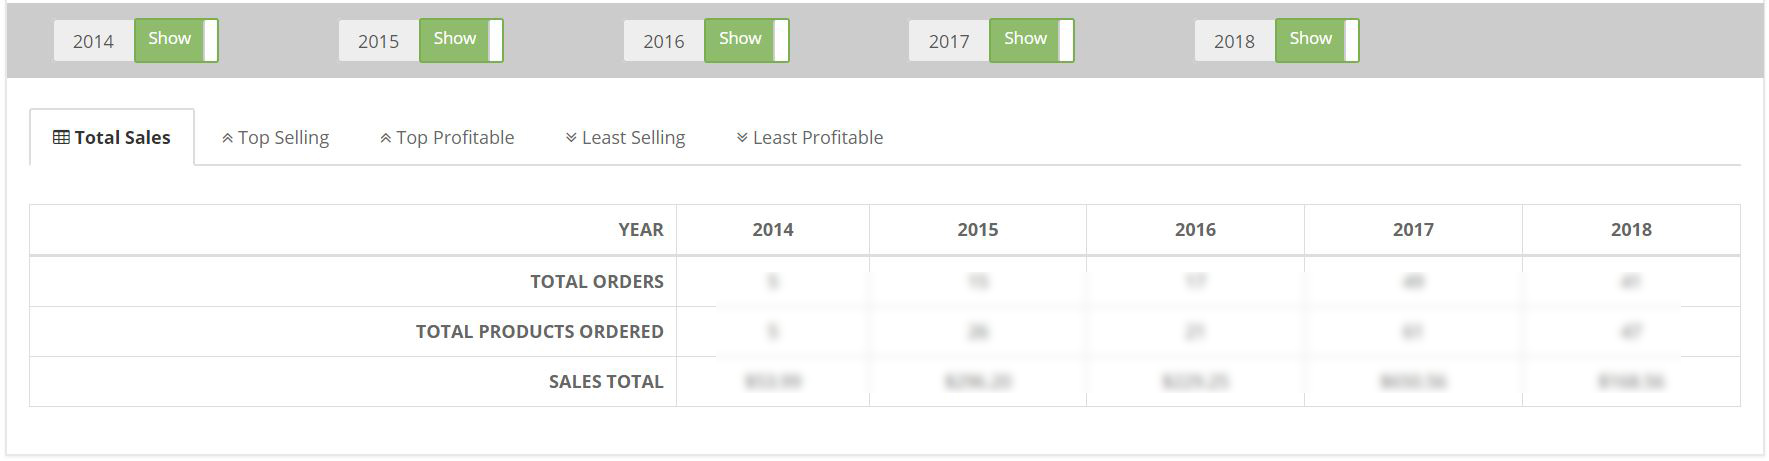Switch to the Top Profitable tab

(x=447, y=137)
